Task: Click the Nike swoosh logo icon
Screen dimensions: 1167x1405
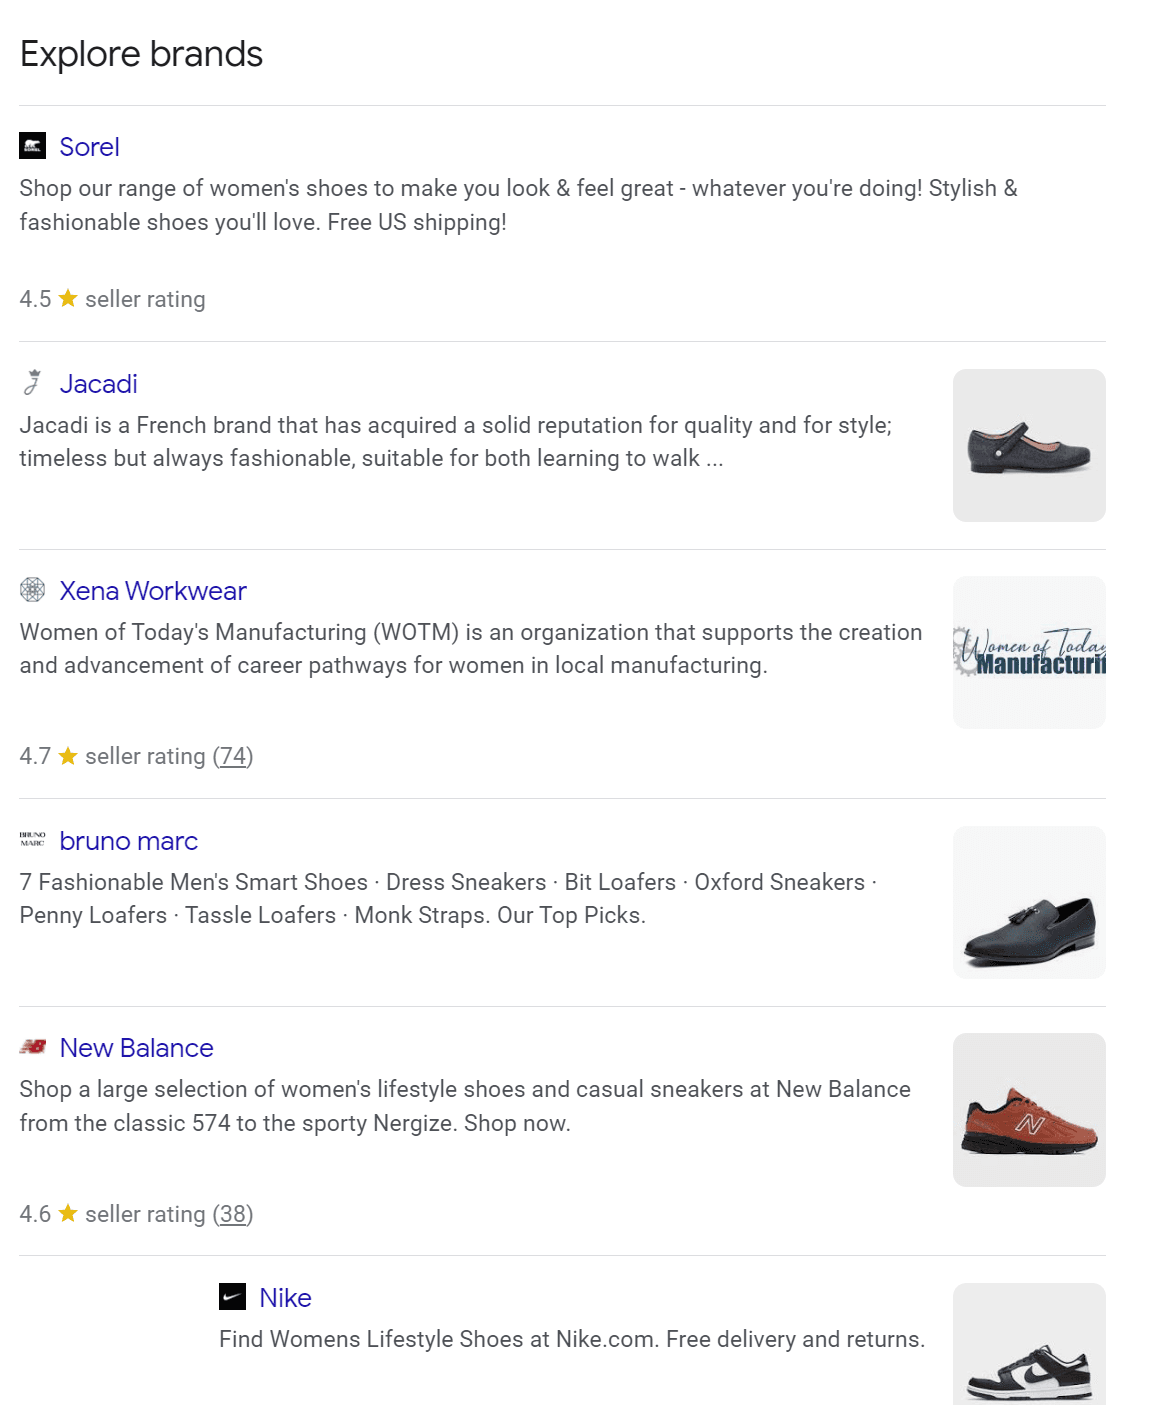Action: click(x=233, y=1297)
